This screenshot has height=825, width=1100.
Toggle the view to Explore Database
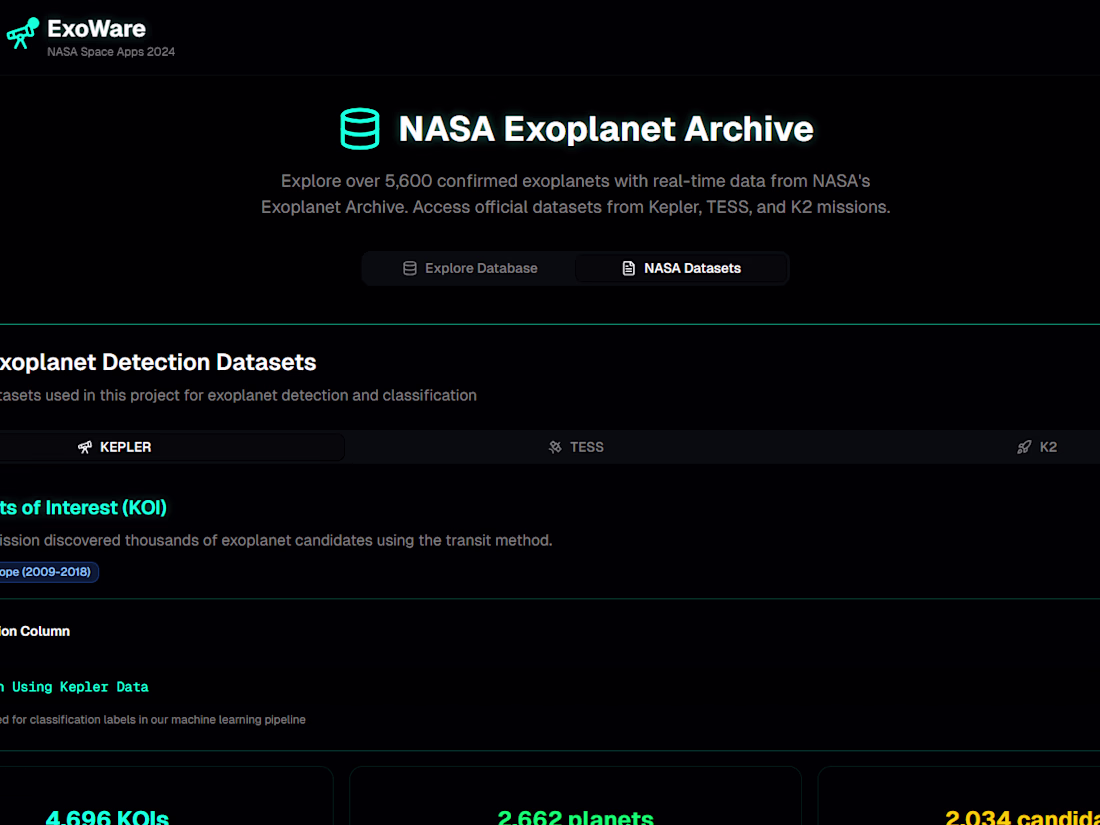click(469, 268)
